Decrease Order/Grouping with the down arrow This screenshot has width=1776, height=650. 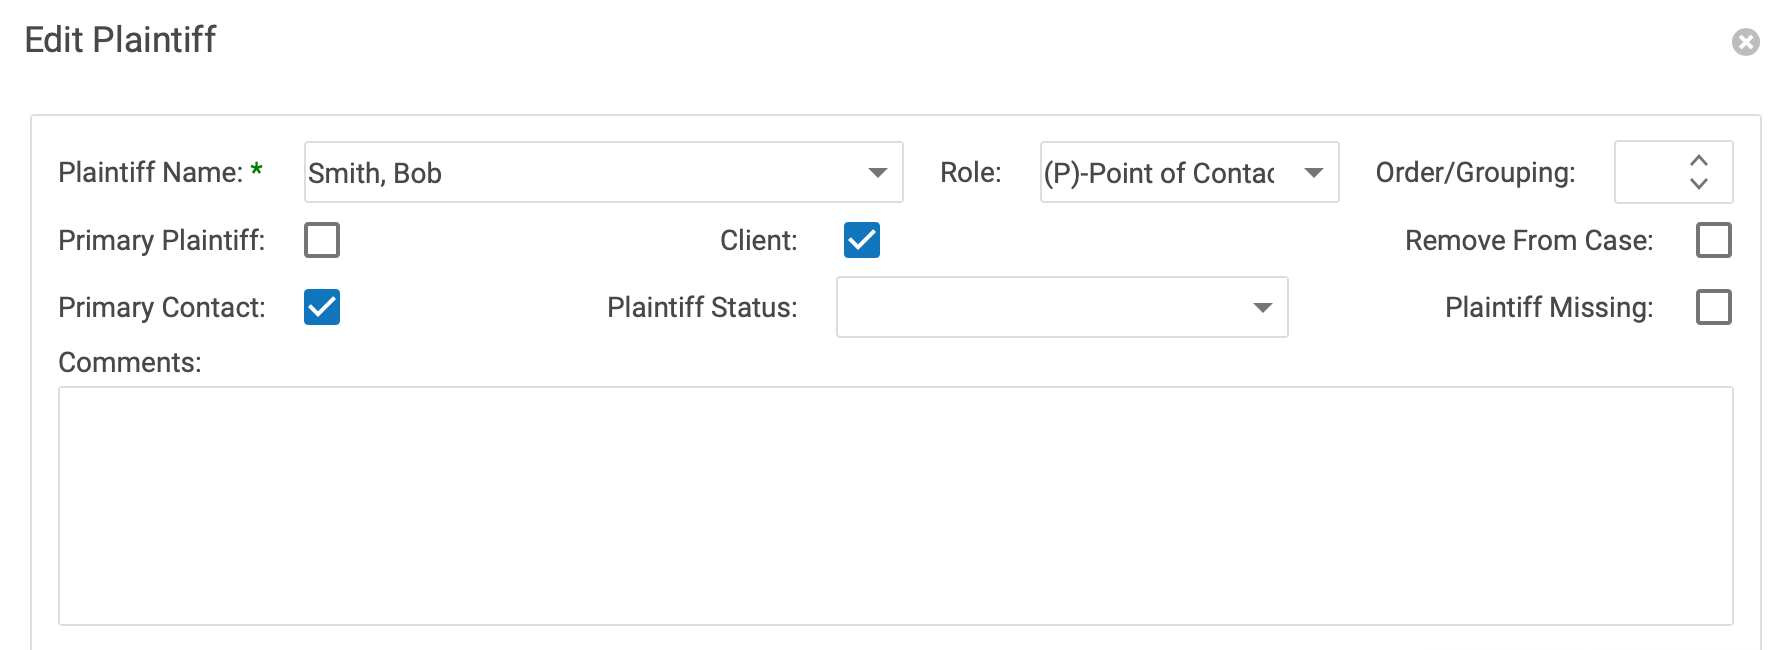coord(1698,184)
